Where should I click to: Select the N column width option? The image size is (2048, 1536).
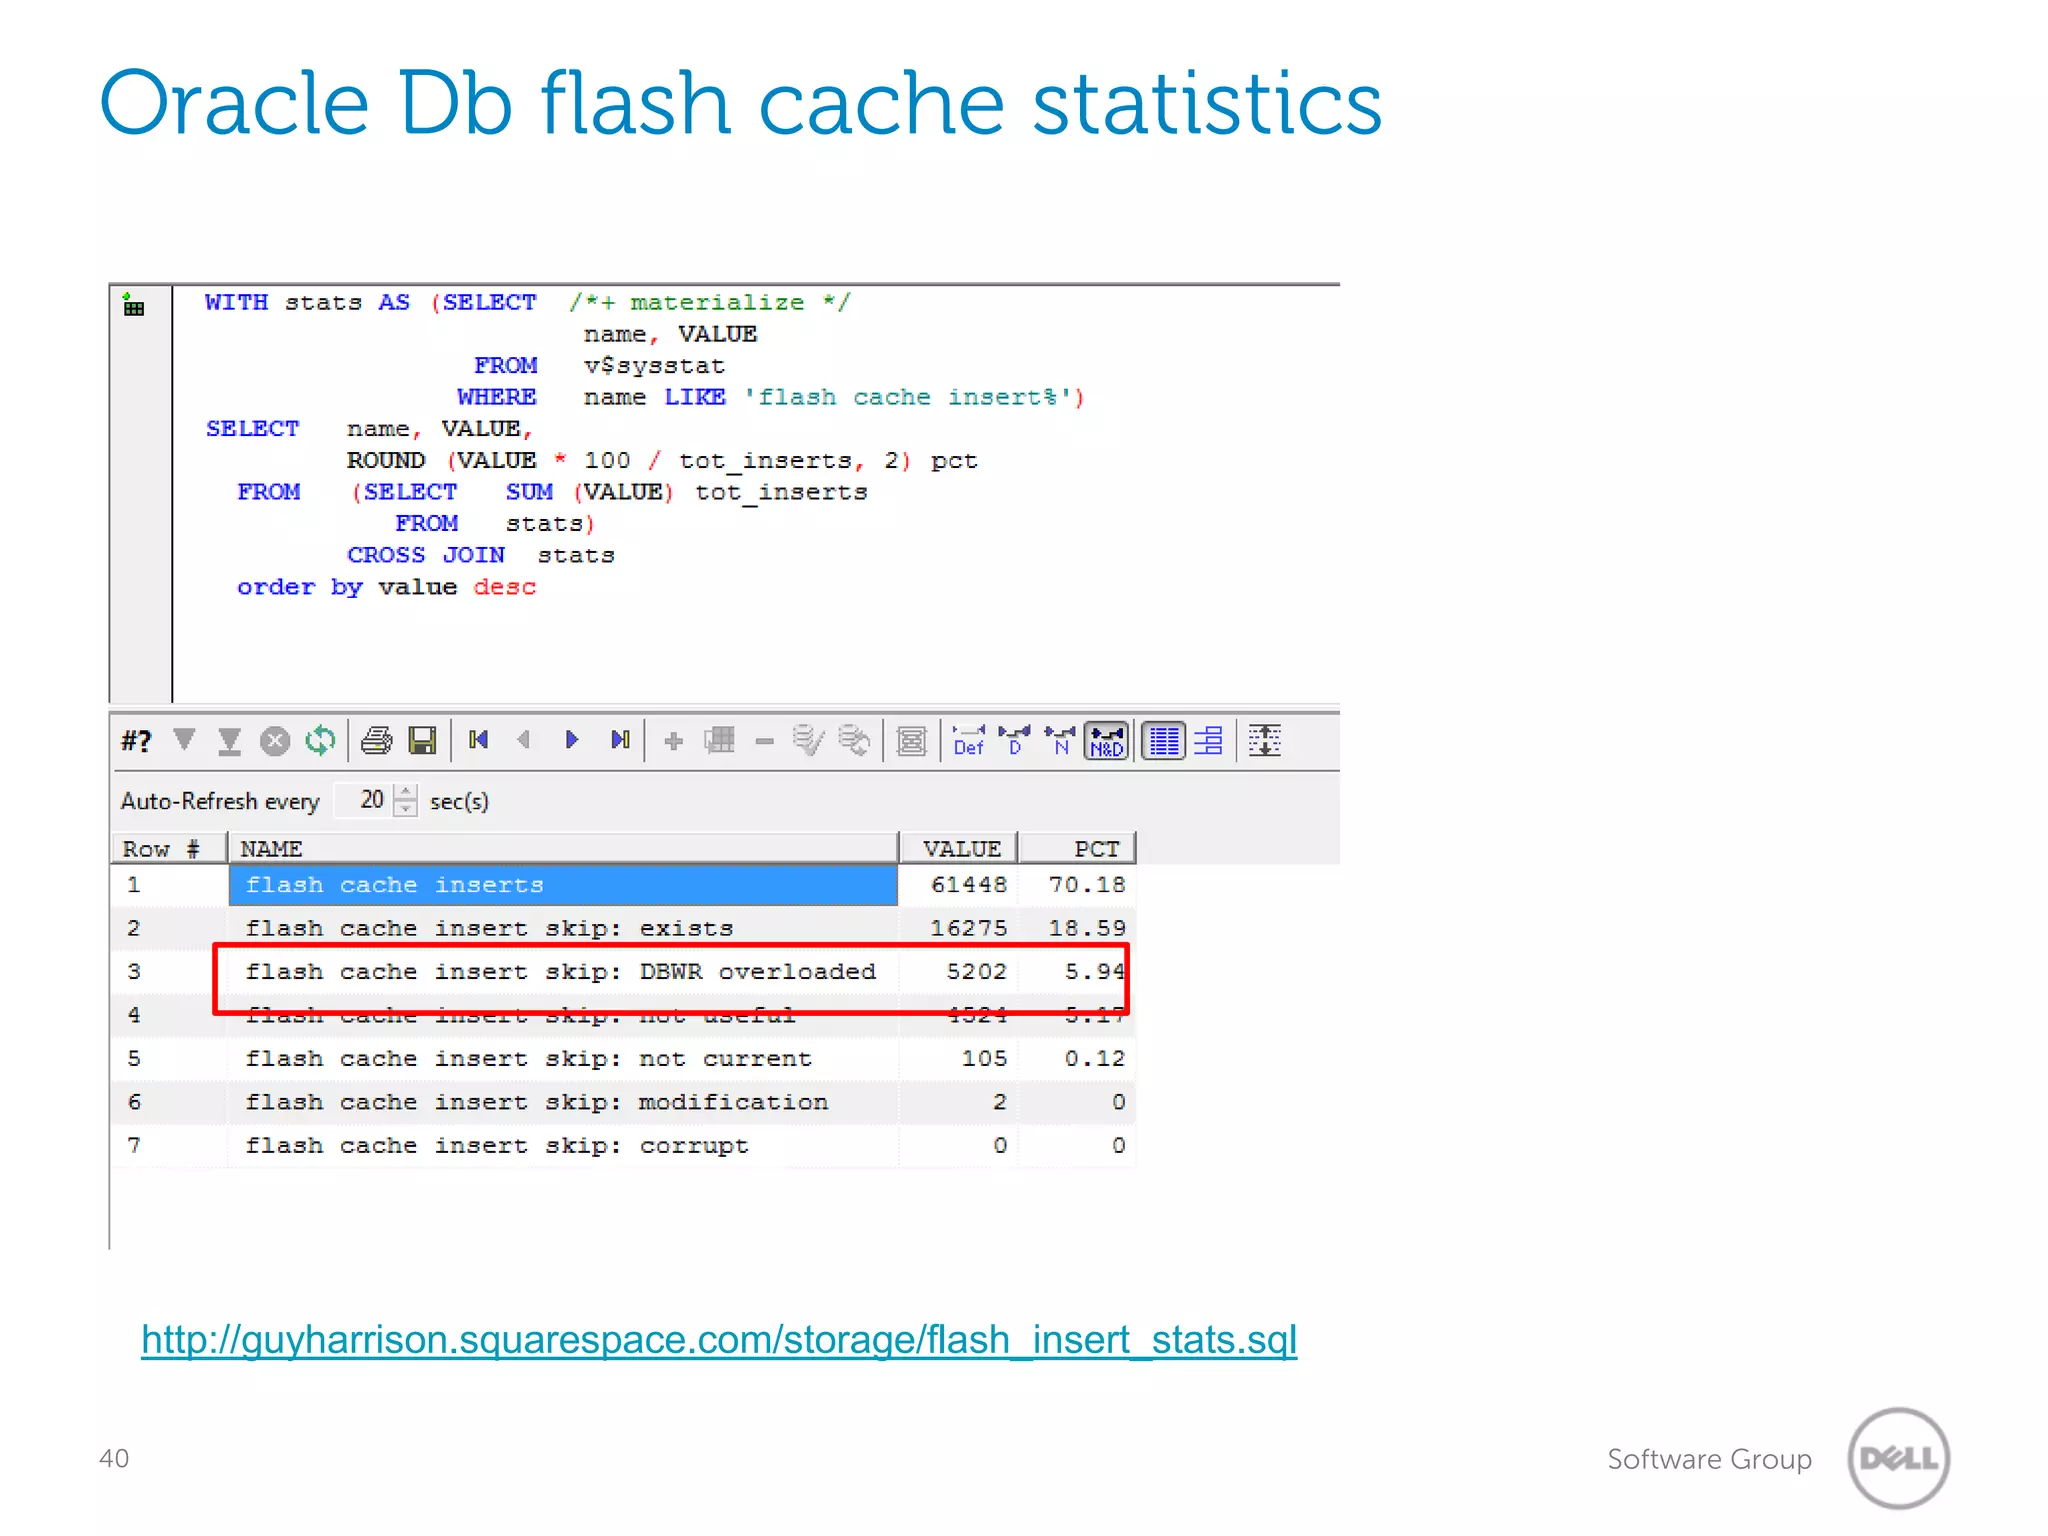point(1060,741)
